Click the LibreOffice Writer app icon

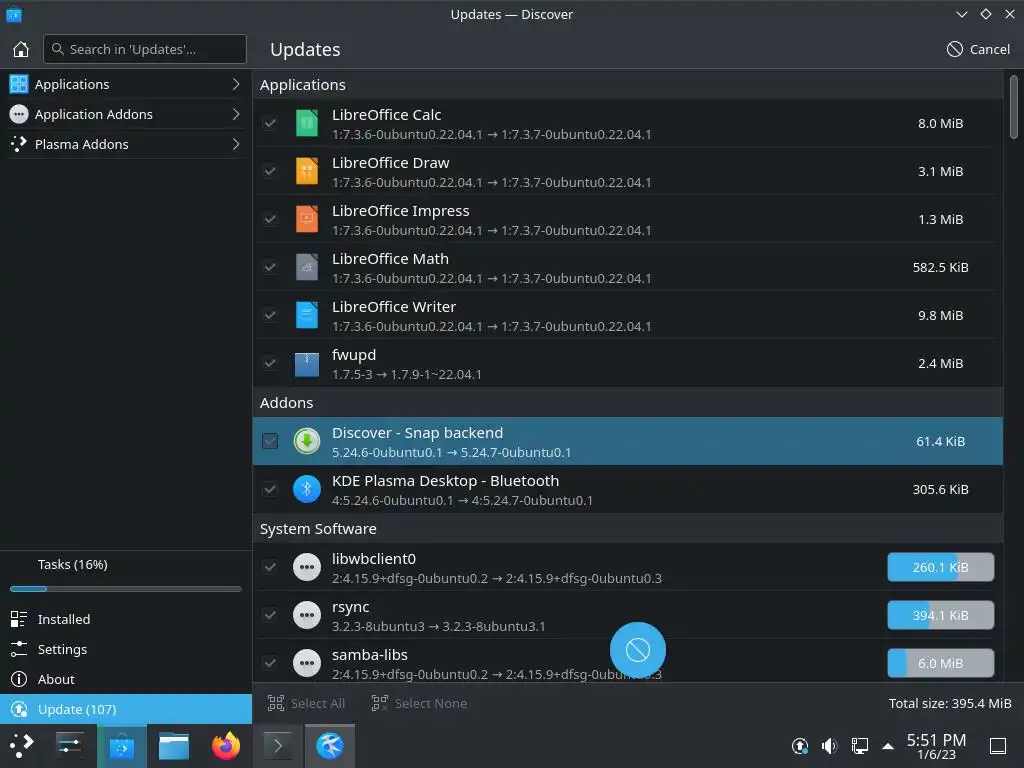pos(306,315)
